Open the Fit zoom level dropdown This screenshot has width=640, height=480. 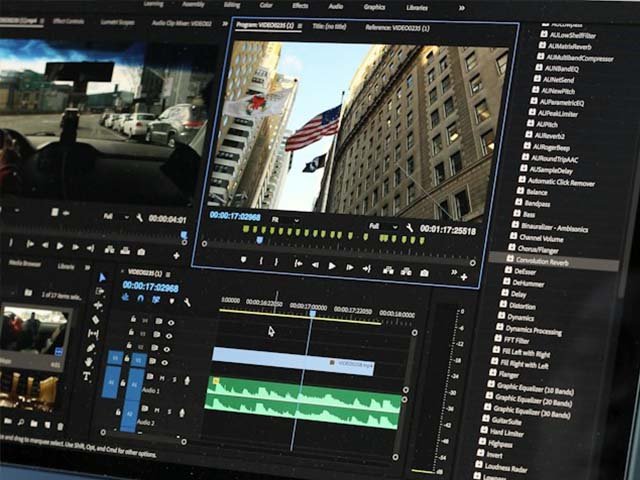pos(282,218)
